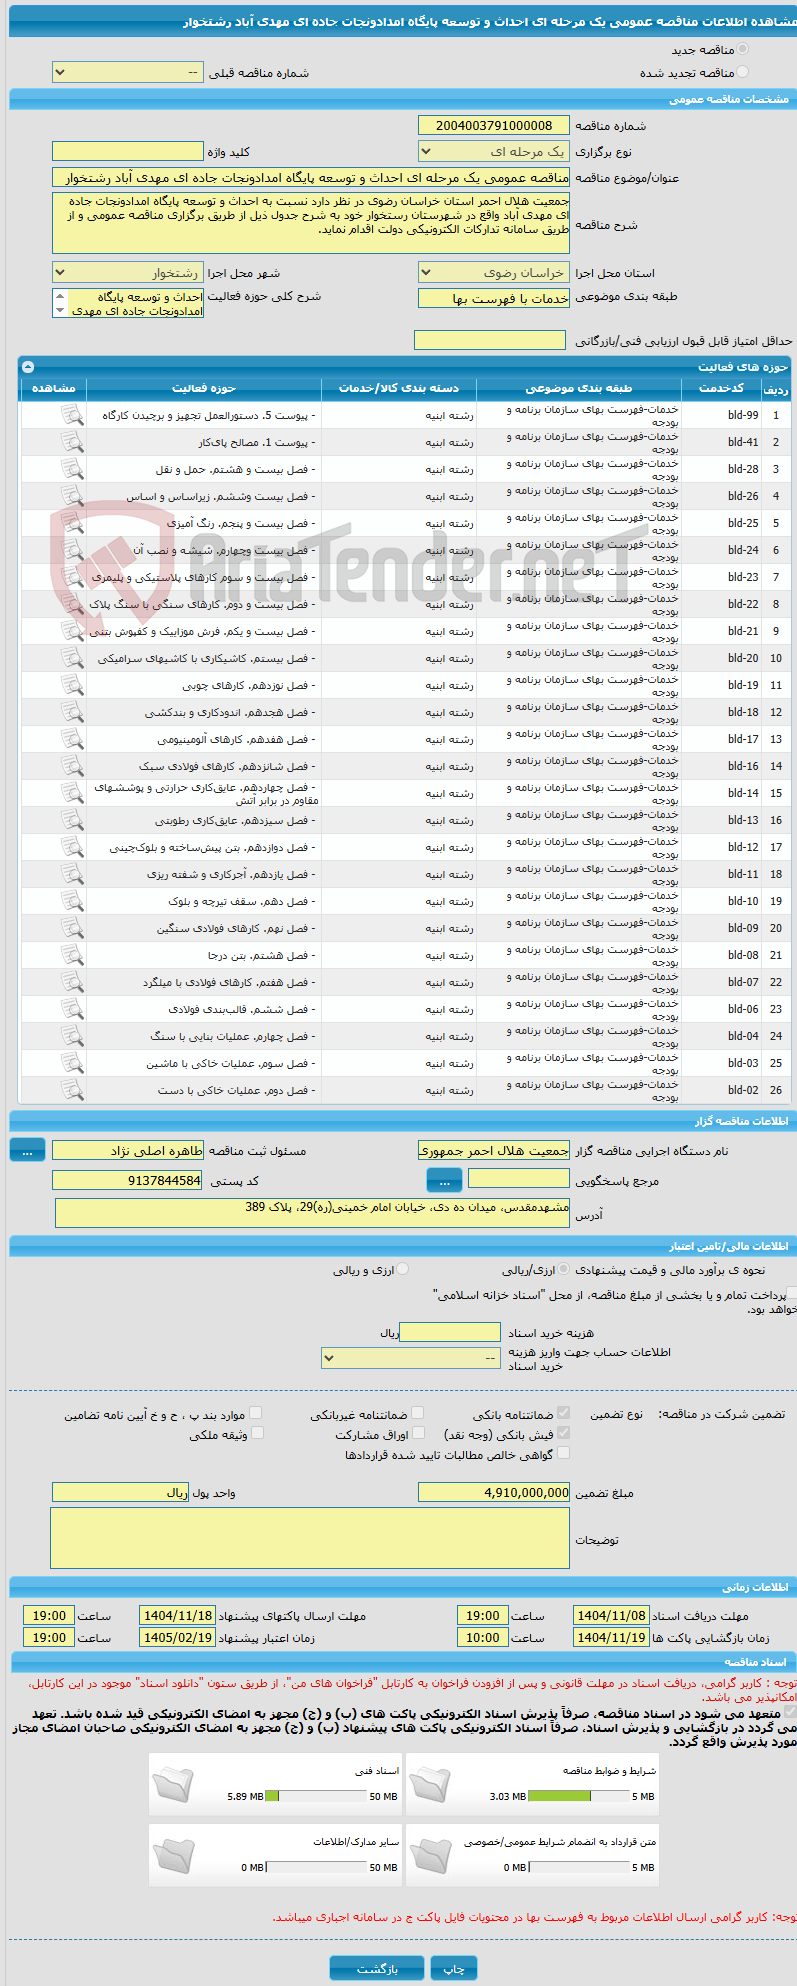Open the متن قرارداد folder icon
This screenshot has width=797, height=1986.
pyautogui.click(x=431, y=1854)
